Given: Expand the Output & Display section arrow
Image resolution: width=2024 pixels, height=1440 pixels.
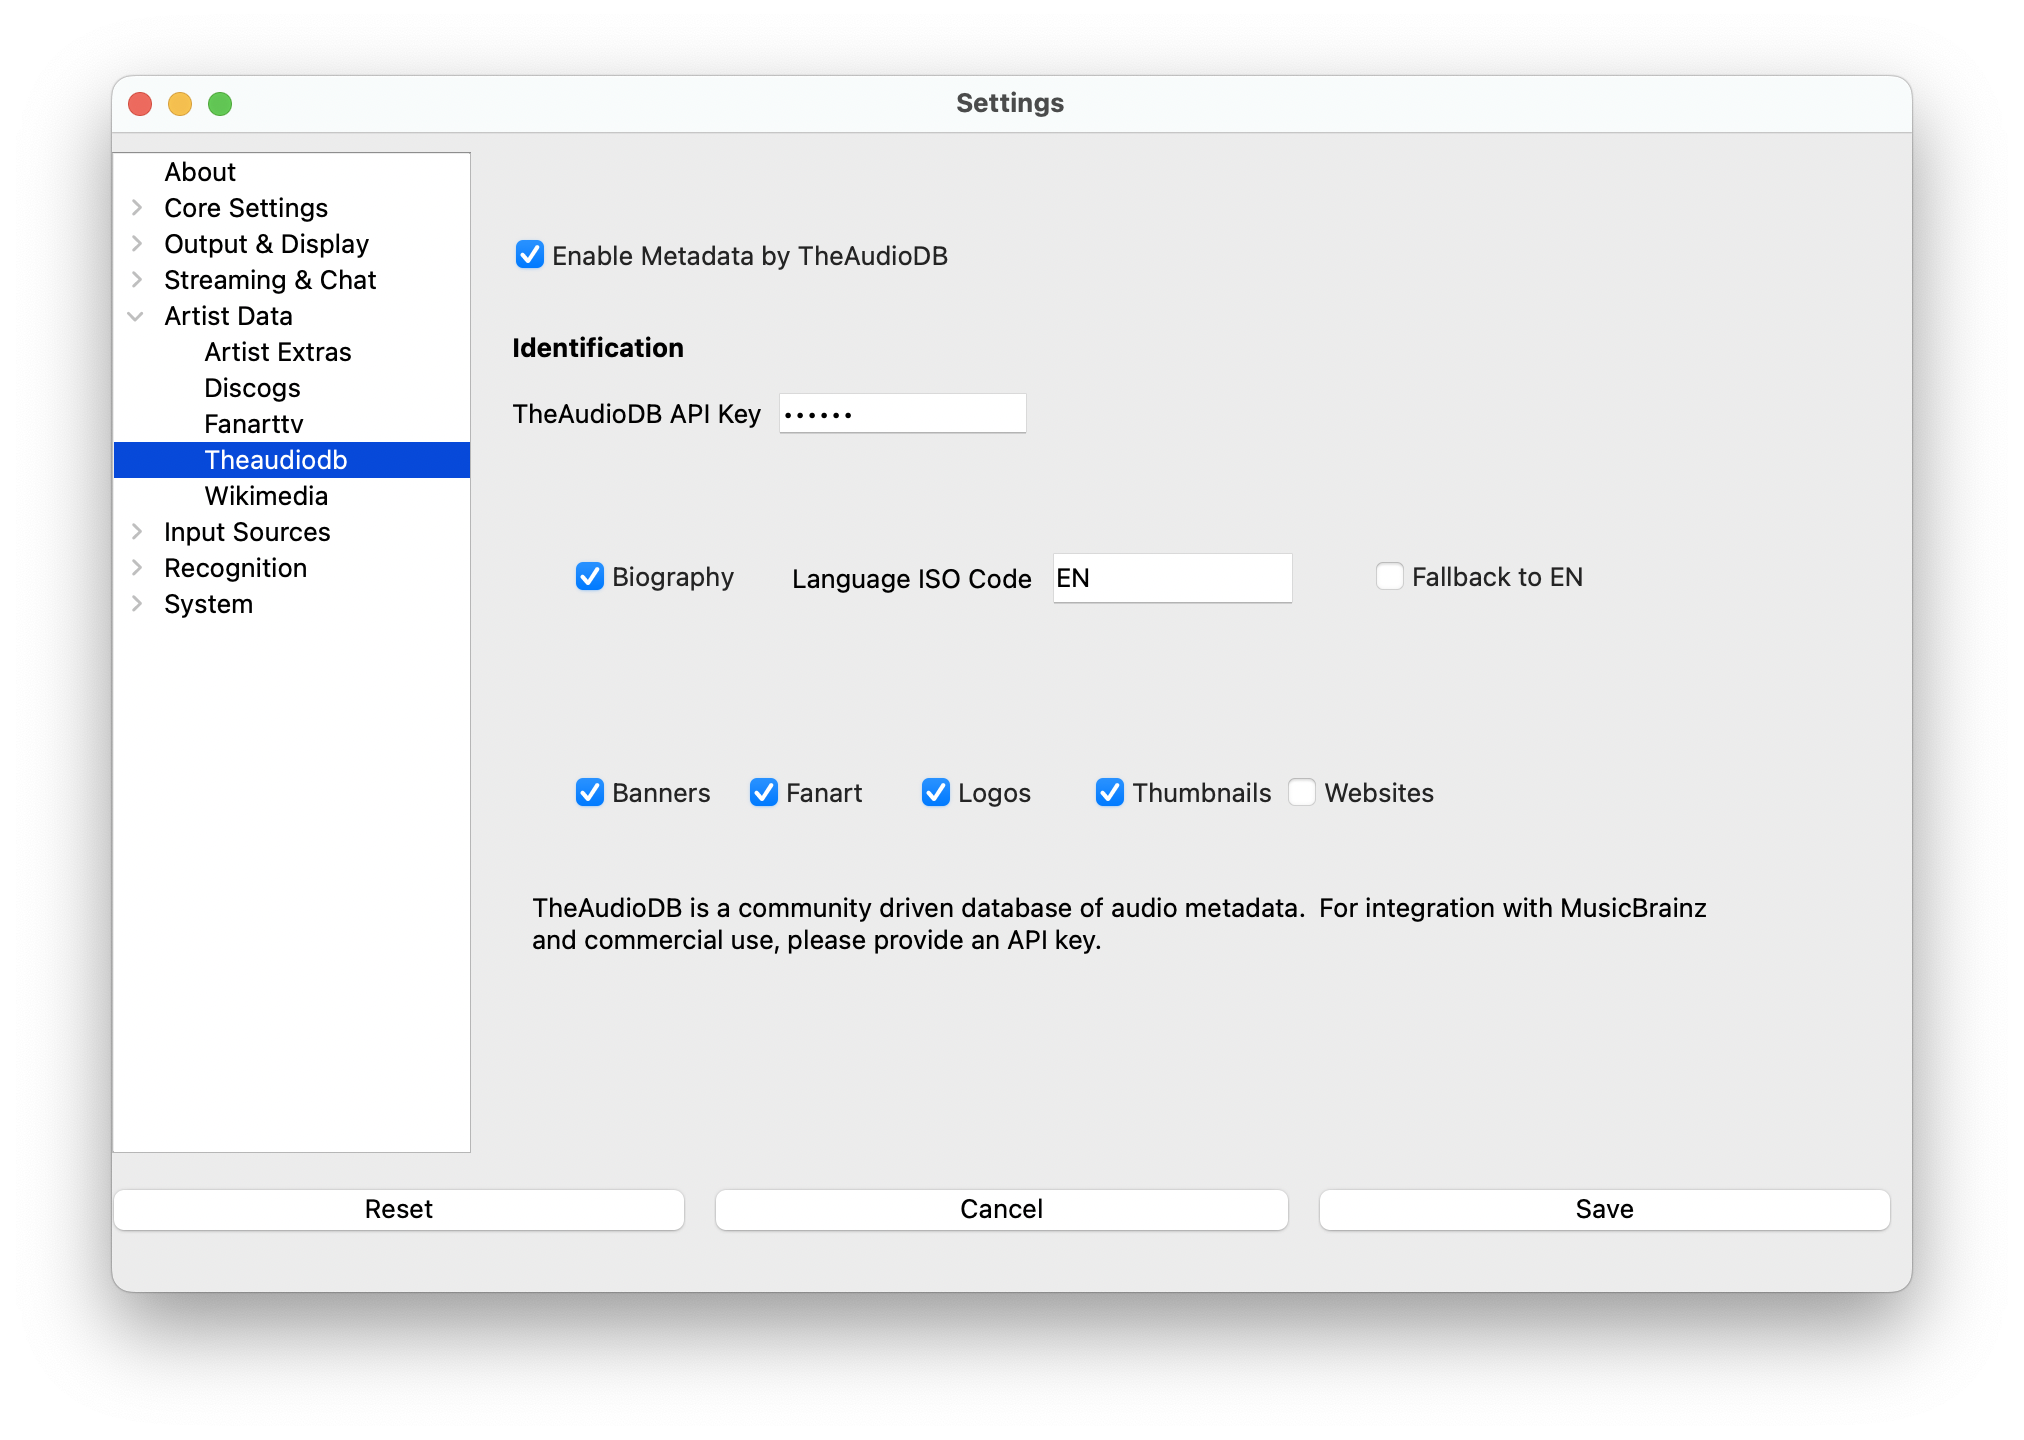Looking at the screenshot, I should pyautogui.click(x=137, y=244).
